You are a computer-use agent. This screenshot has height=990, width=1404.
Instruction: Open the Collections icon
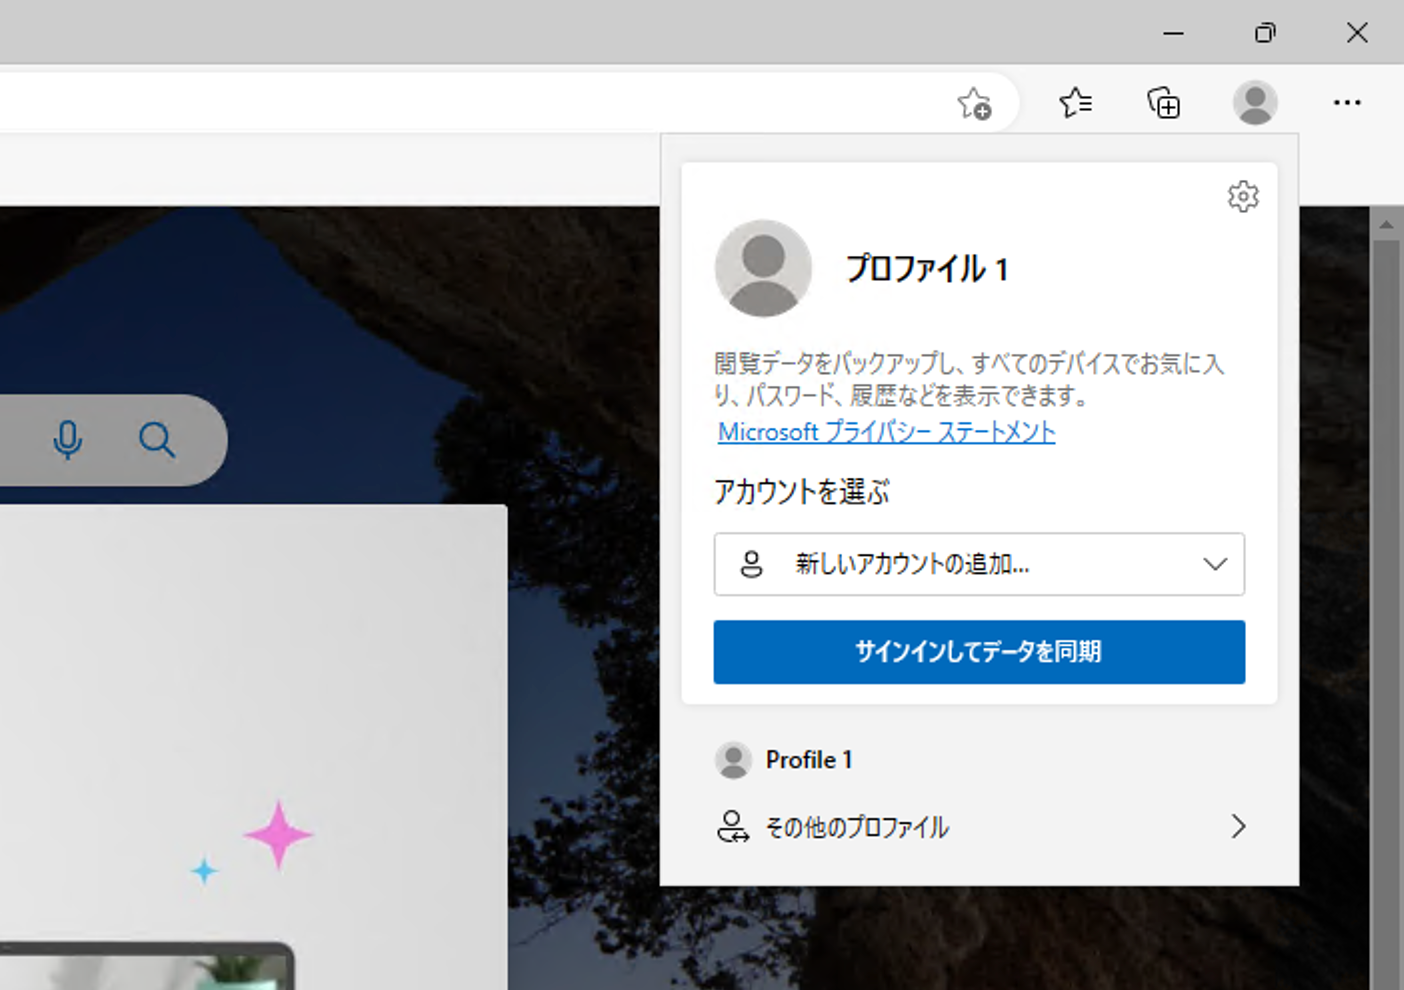1164,103
